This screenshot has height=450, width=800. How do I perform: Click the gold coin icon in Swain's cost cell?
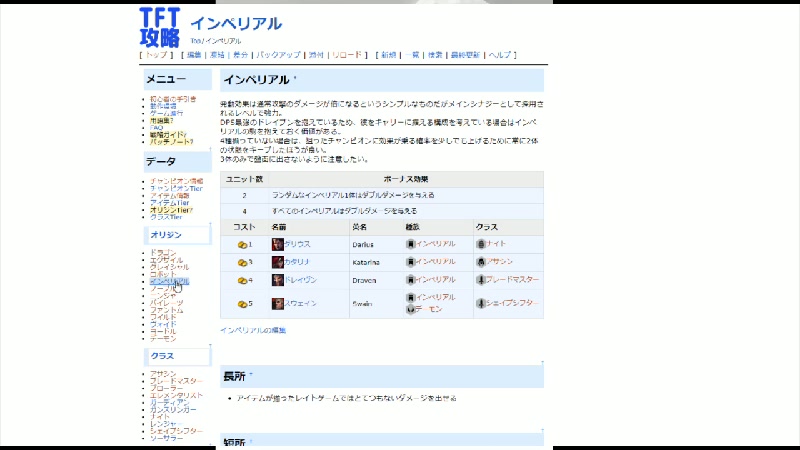point(242,304)
